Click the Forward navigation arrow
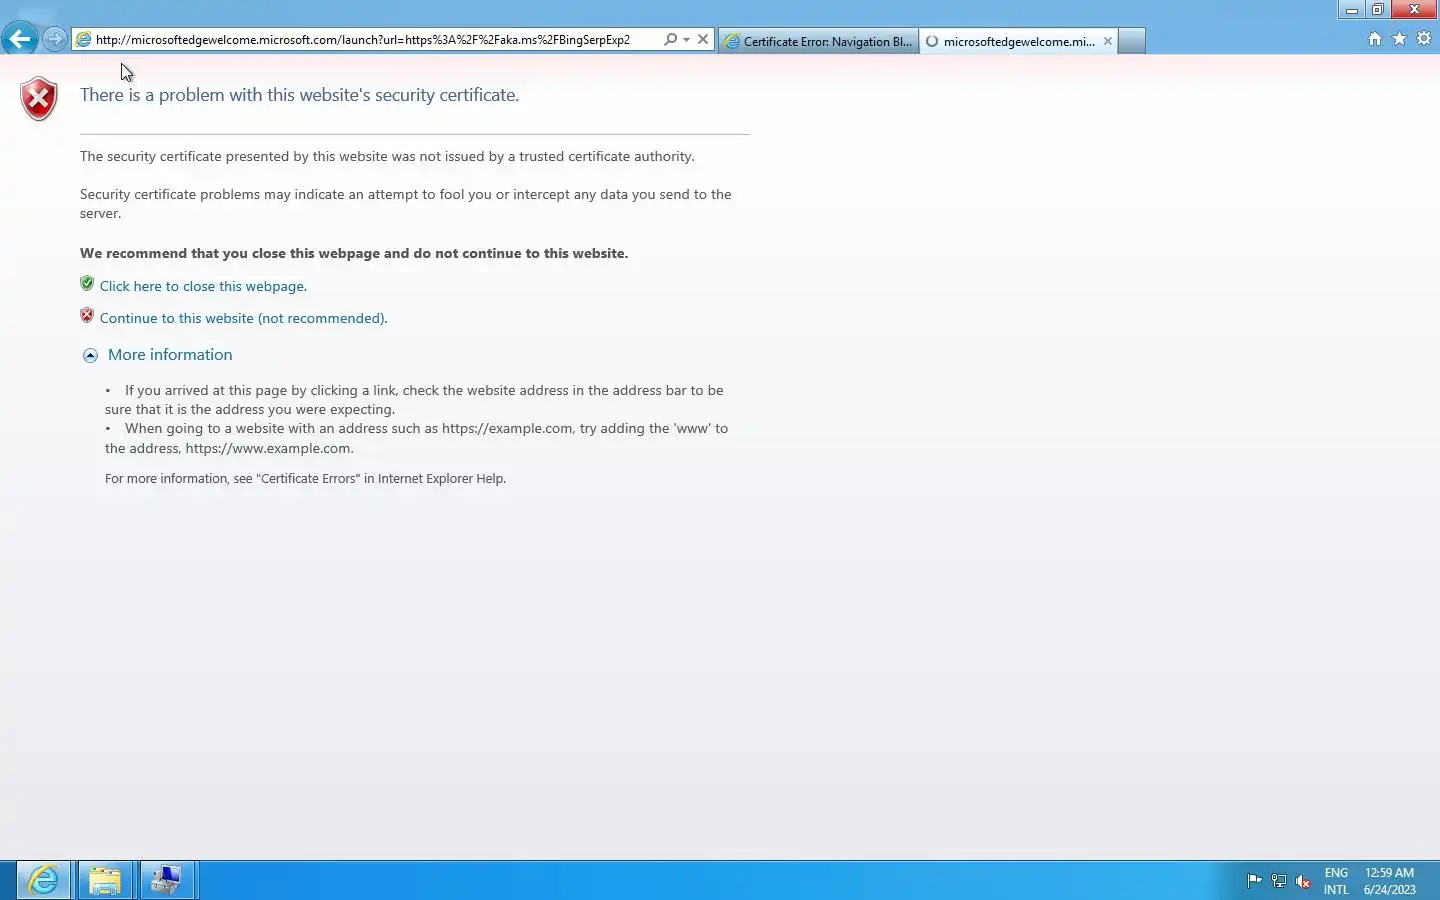 (55, 39)
